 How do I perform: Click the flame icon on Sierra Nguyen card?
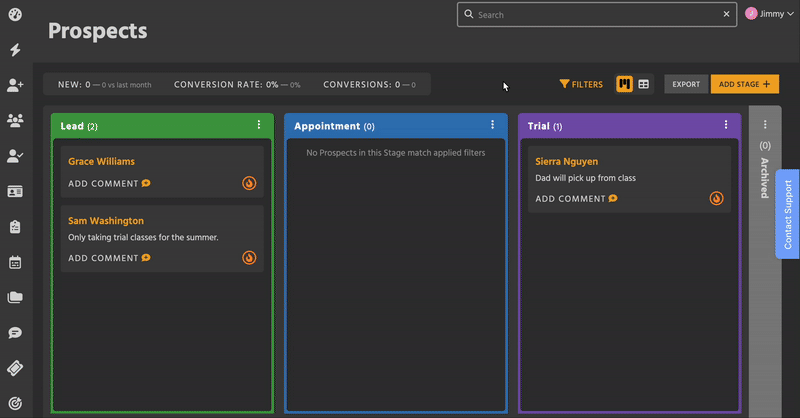[x=716, y=198]
